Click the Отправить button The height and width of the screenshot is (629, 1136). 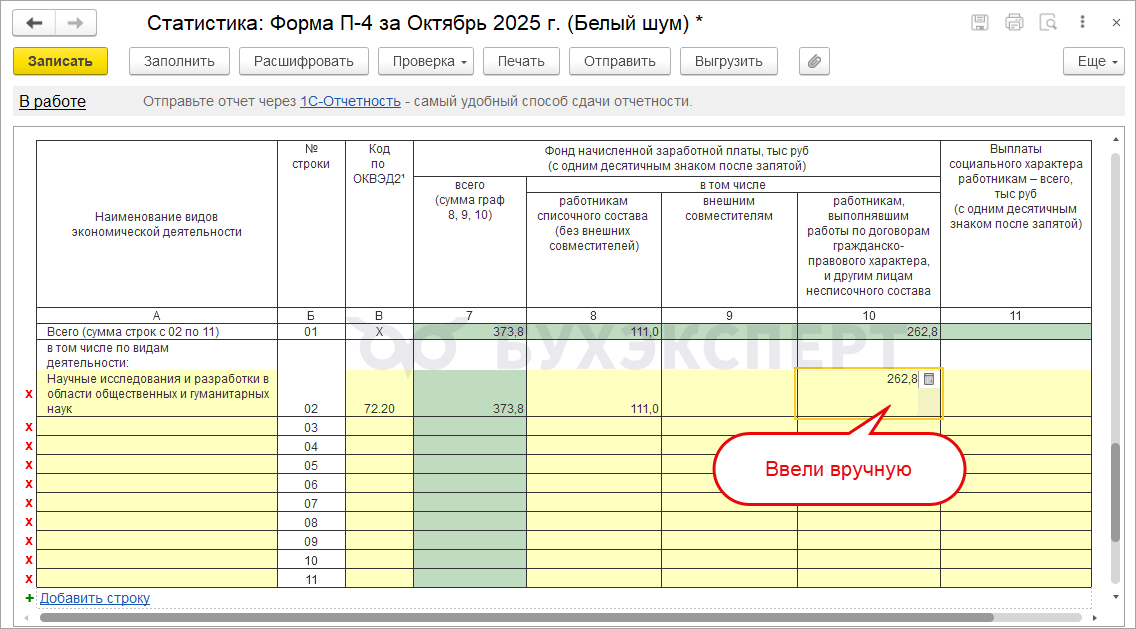point(619,61)
